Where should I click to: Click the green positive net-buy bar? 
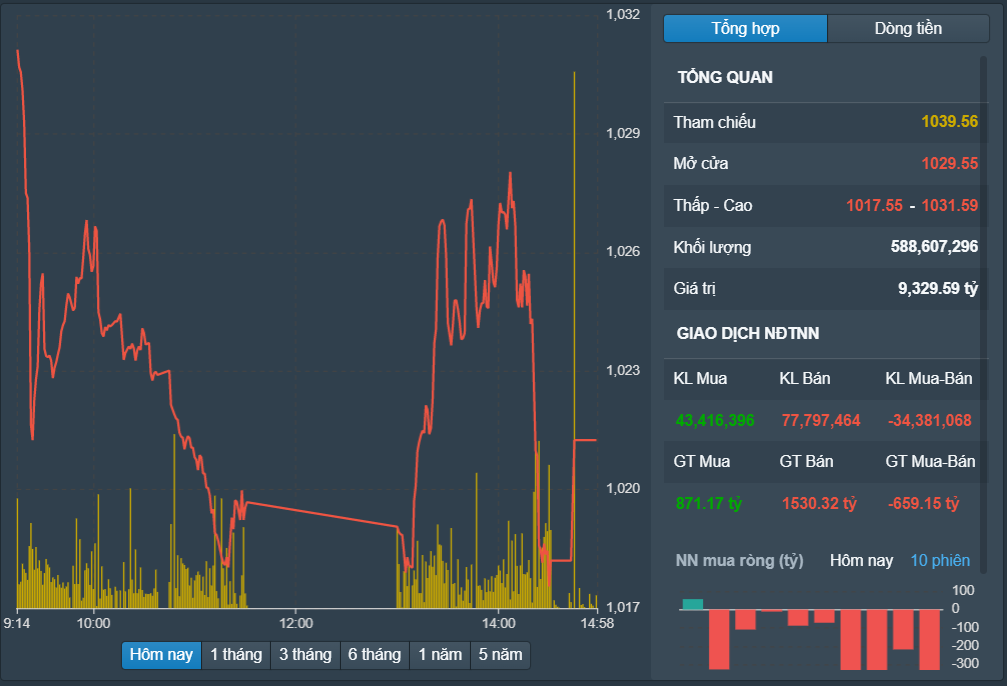(692, 604)
